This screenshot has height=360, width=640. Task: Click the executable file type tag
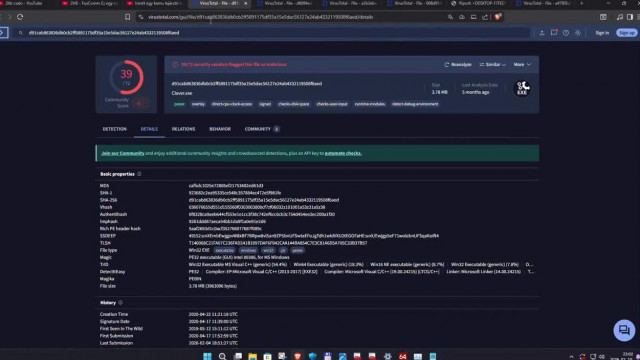tap(224, 250)
